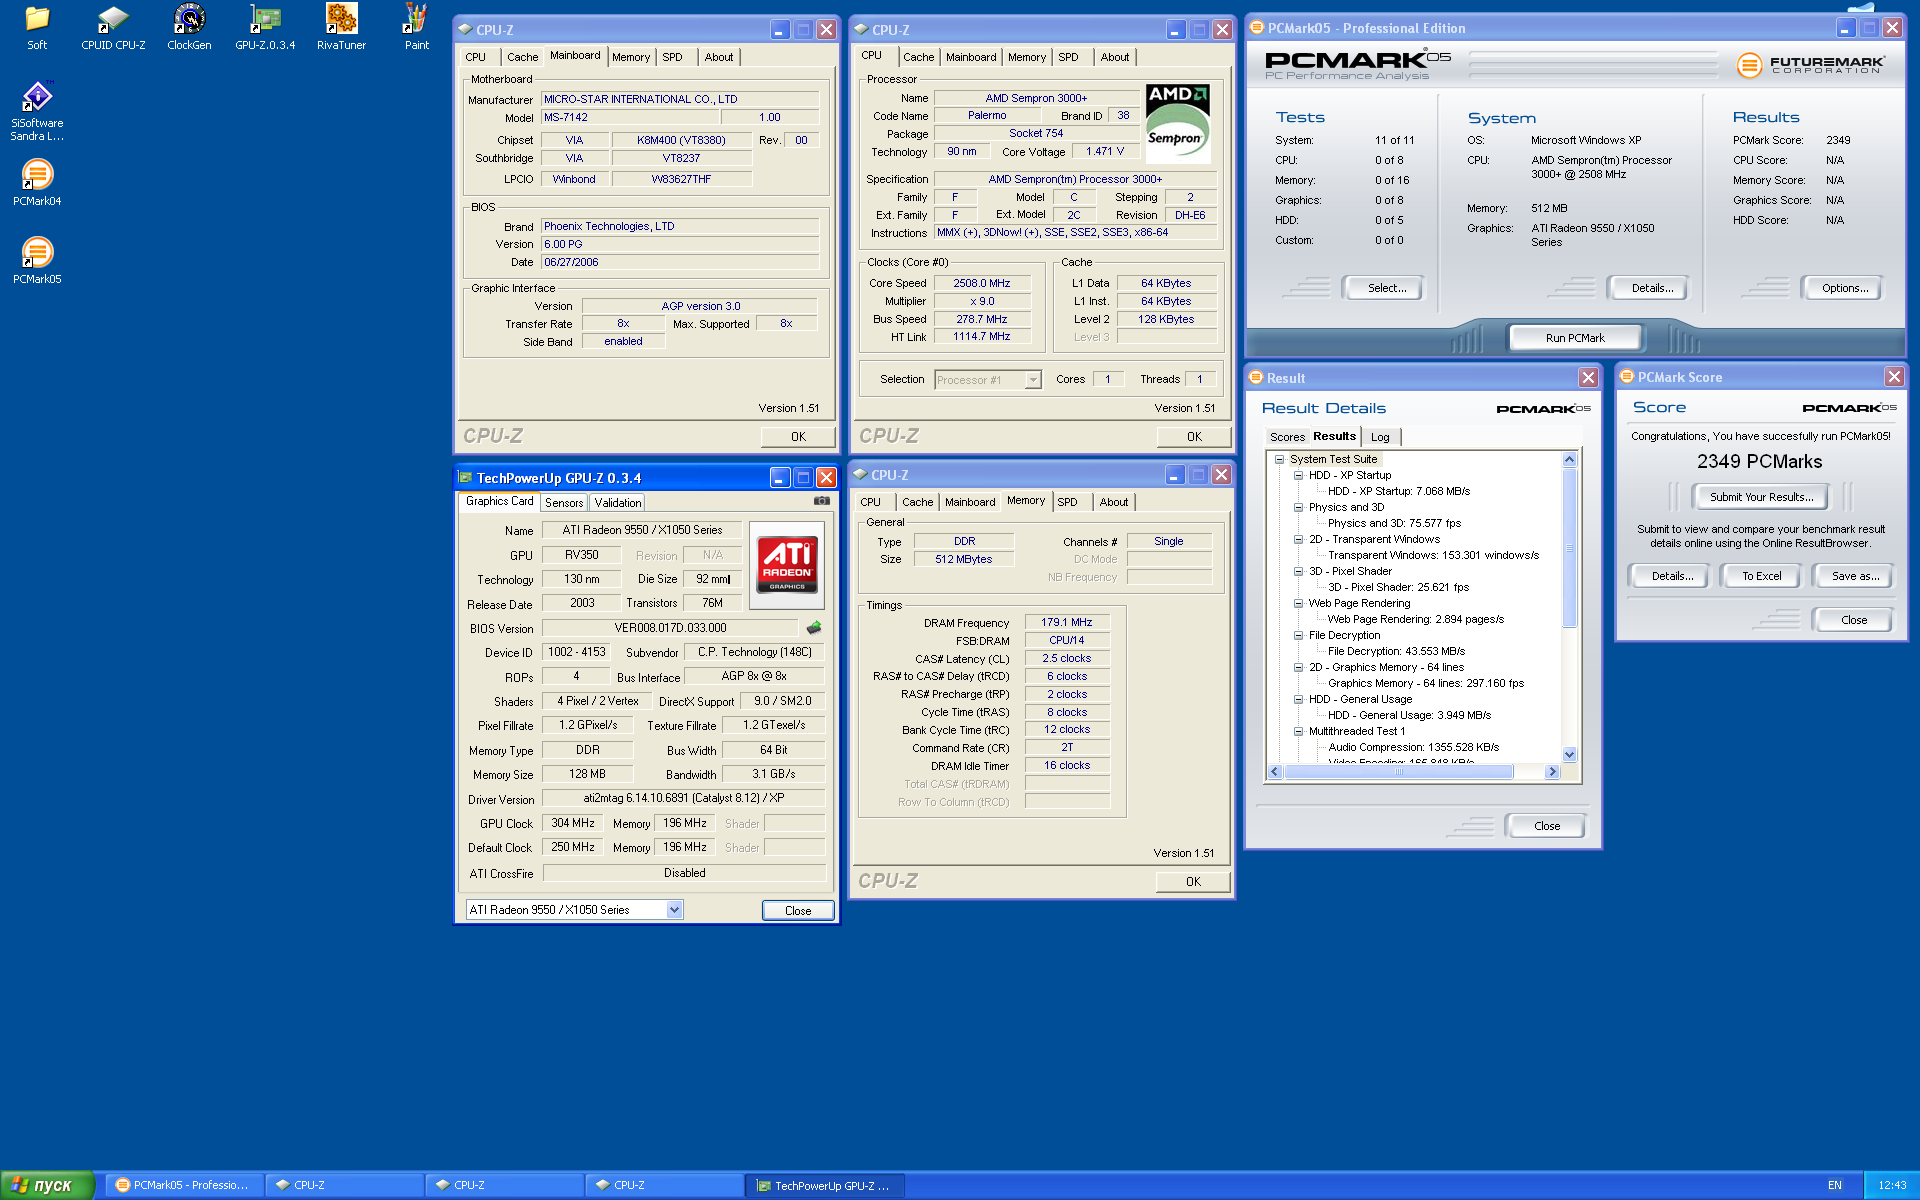Launch the ClockGen desktop shortcut
Screen dimensions: 1920x1200
[189, 28]
